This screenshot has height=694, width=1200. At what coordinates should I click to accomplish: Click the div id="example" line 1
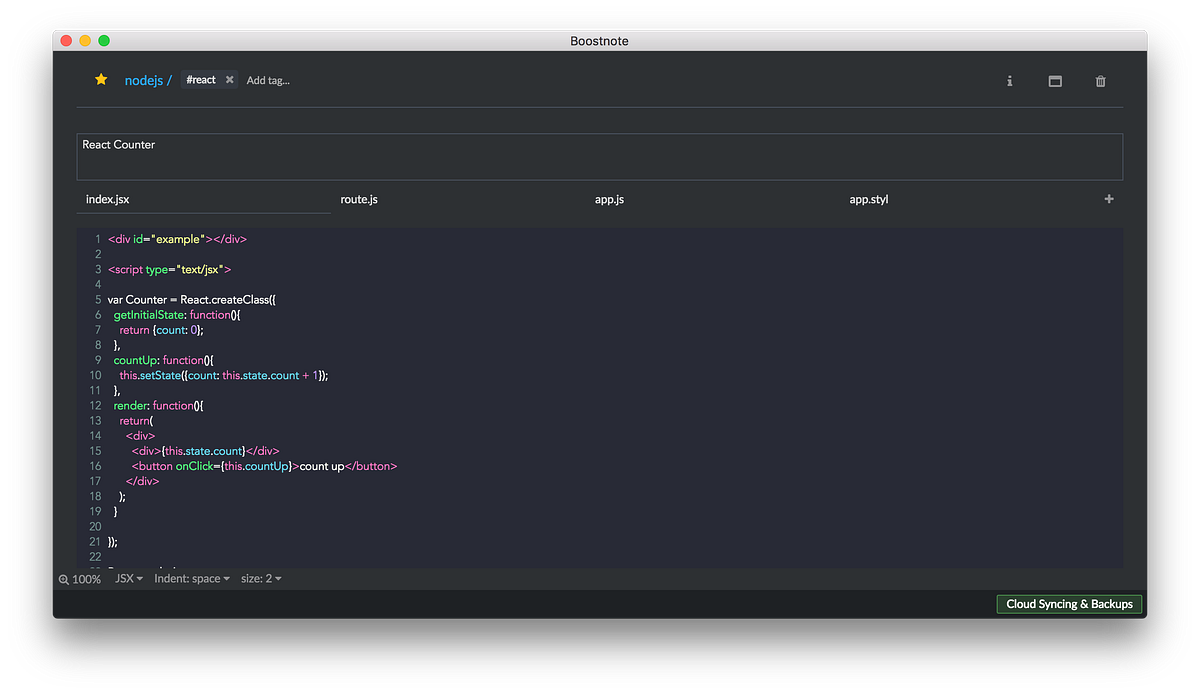[x=177, y=239]
